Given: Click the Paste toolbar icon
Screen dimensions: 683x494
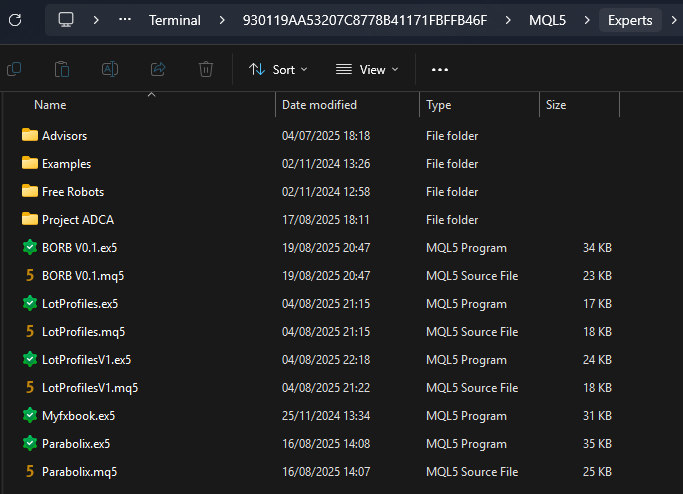Looking at the screenshot, I should 62,69.
